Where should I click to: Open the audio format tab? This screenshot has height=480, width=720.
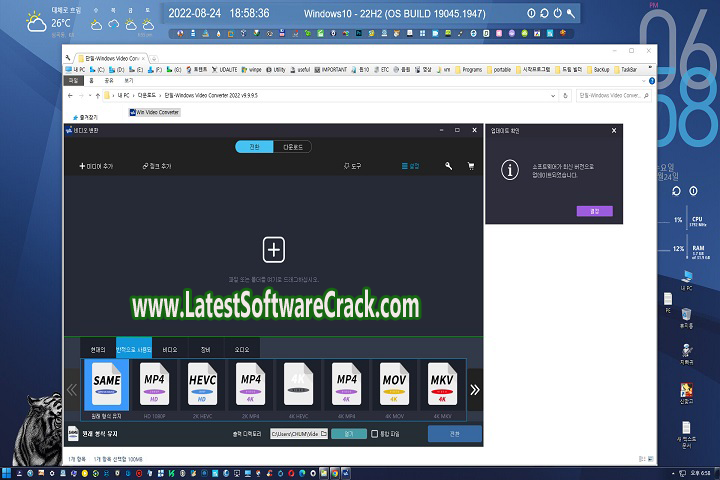(242, 350)
